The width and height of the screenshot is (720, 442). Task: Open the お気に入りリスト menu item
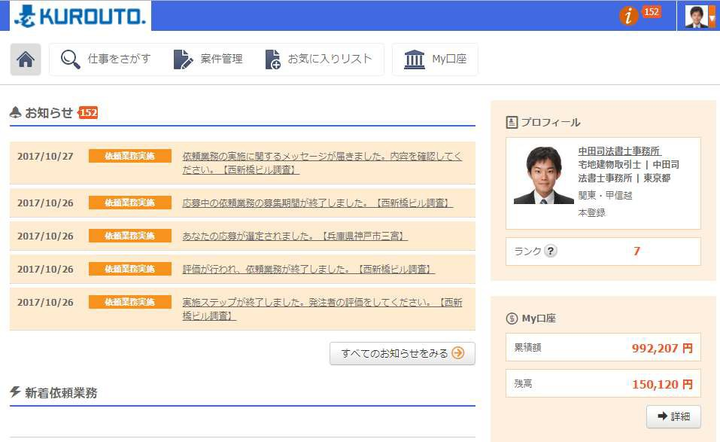pos(330,59)
